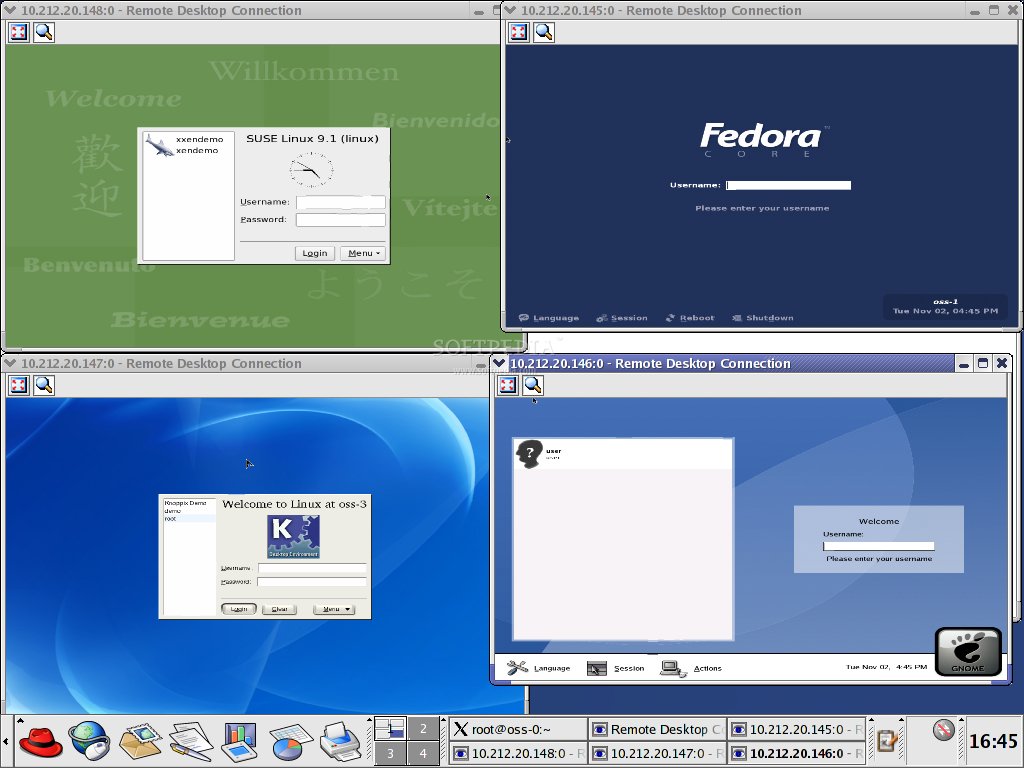Viewport: 1024px width, 768px height.
Task: Click zoom magnifier icon in 10.212.20.145 window
Action: click(x=544, y=32)
